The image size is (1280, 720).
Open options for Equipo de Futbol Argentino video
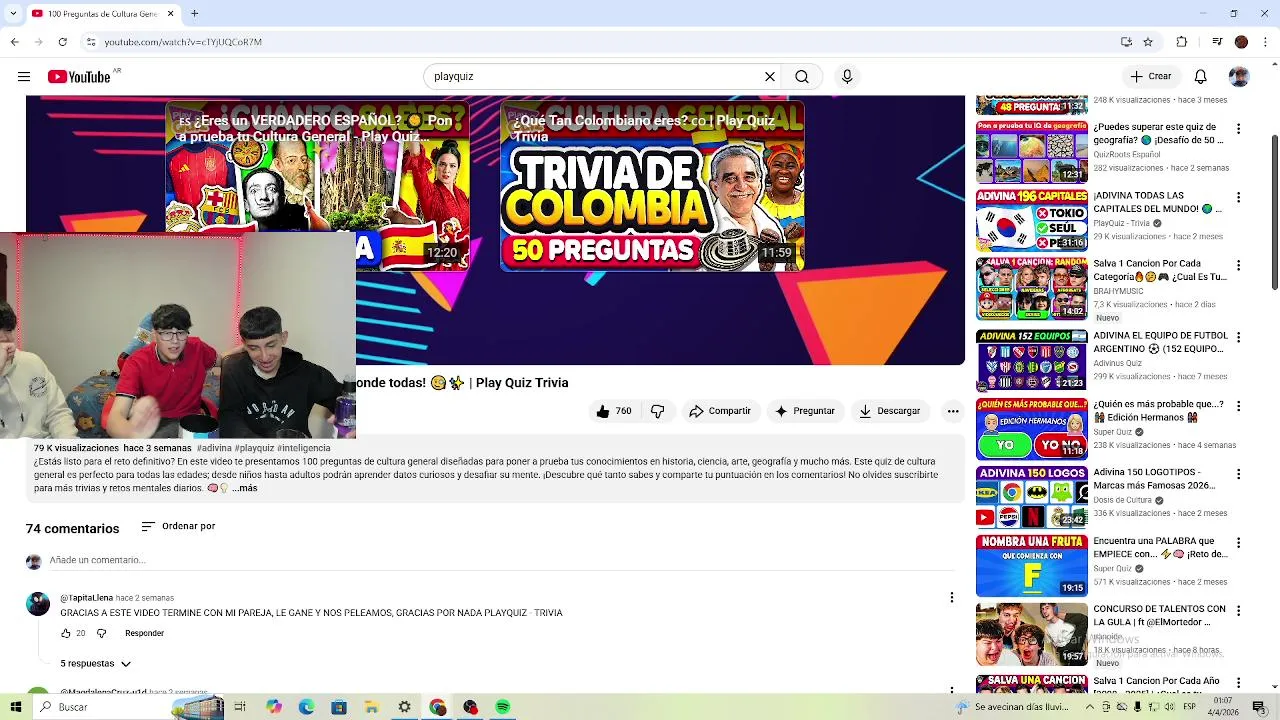click(x=1238, y=337)
